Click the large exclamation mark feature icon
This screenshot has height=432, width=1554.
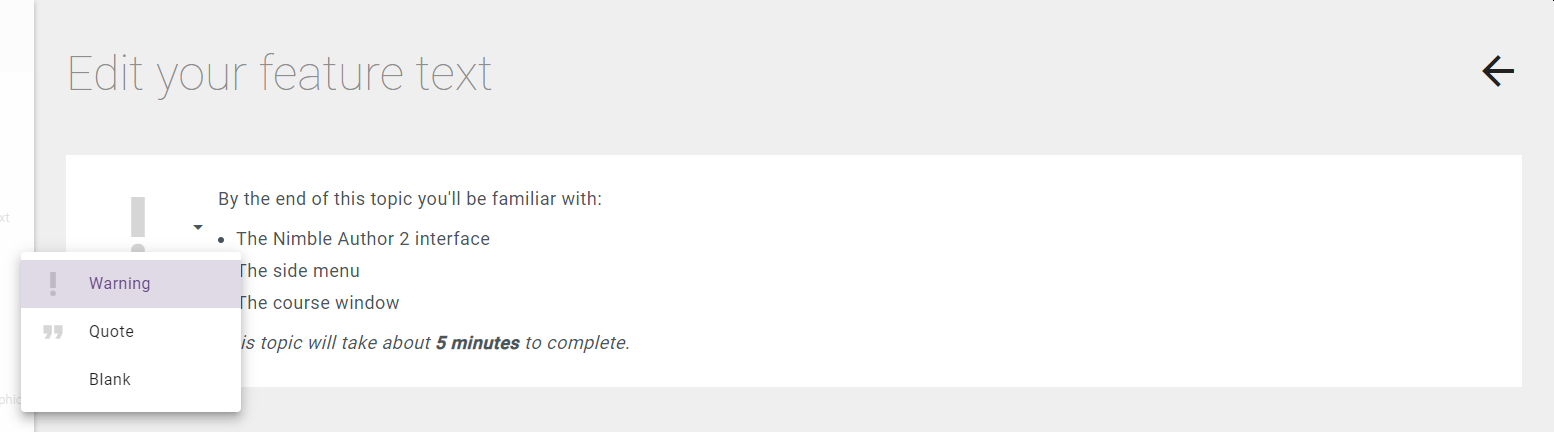(x=138, y=225)
